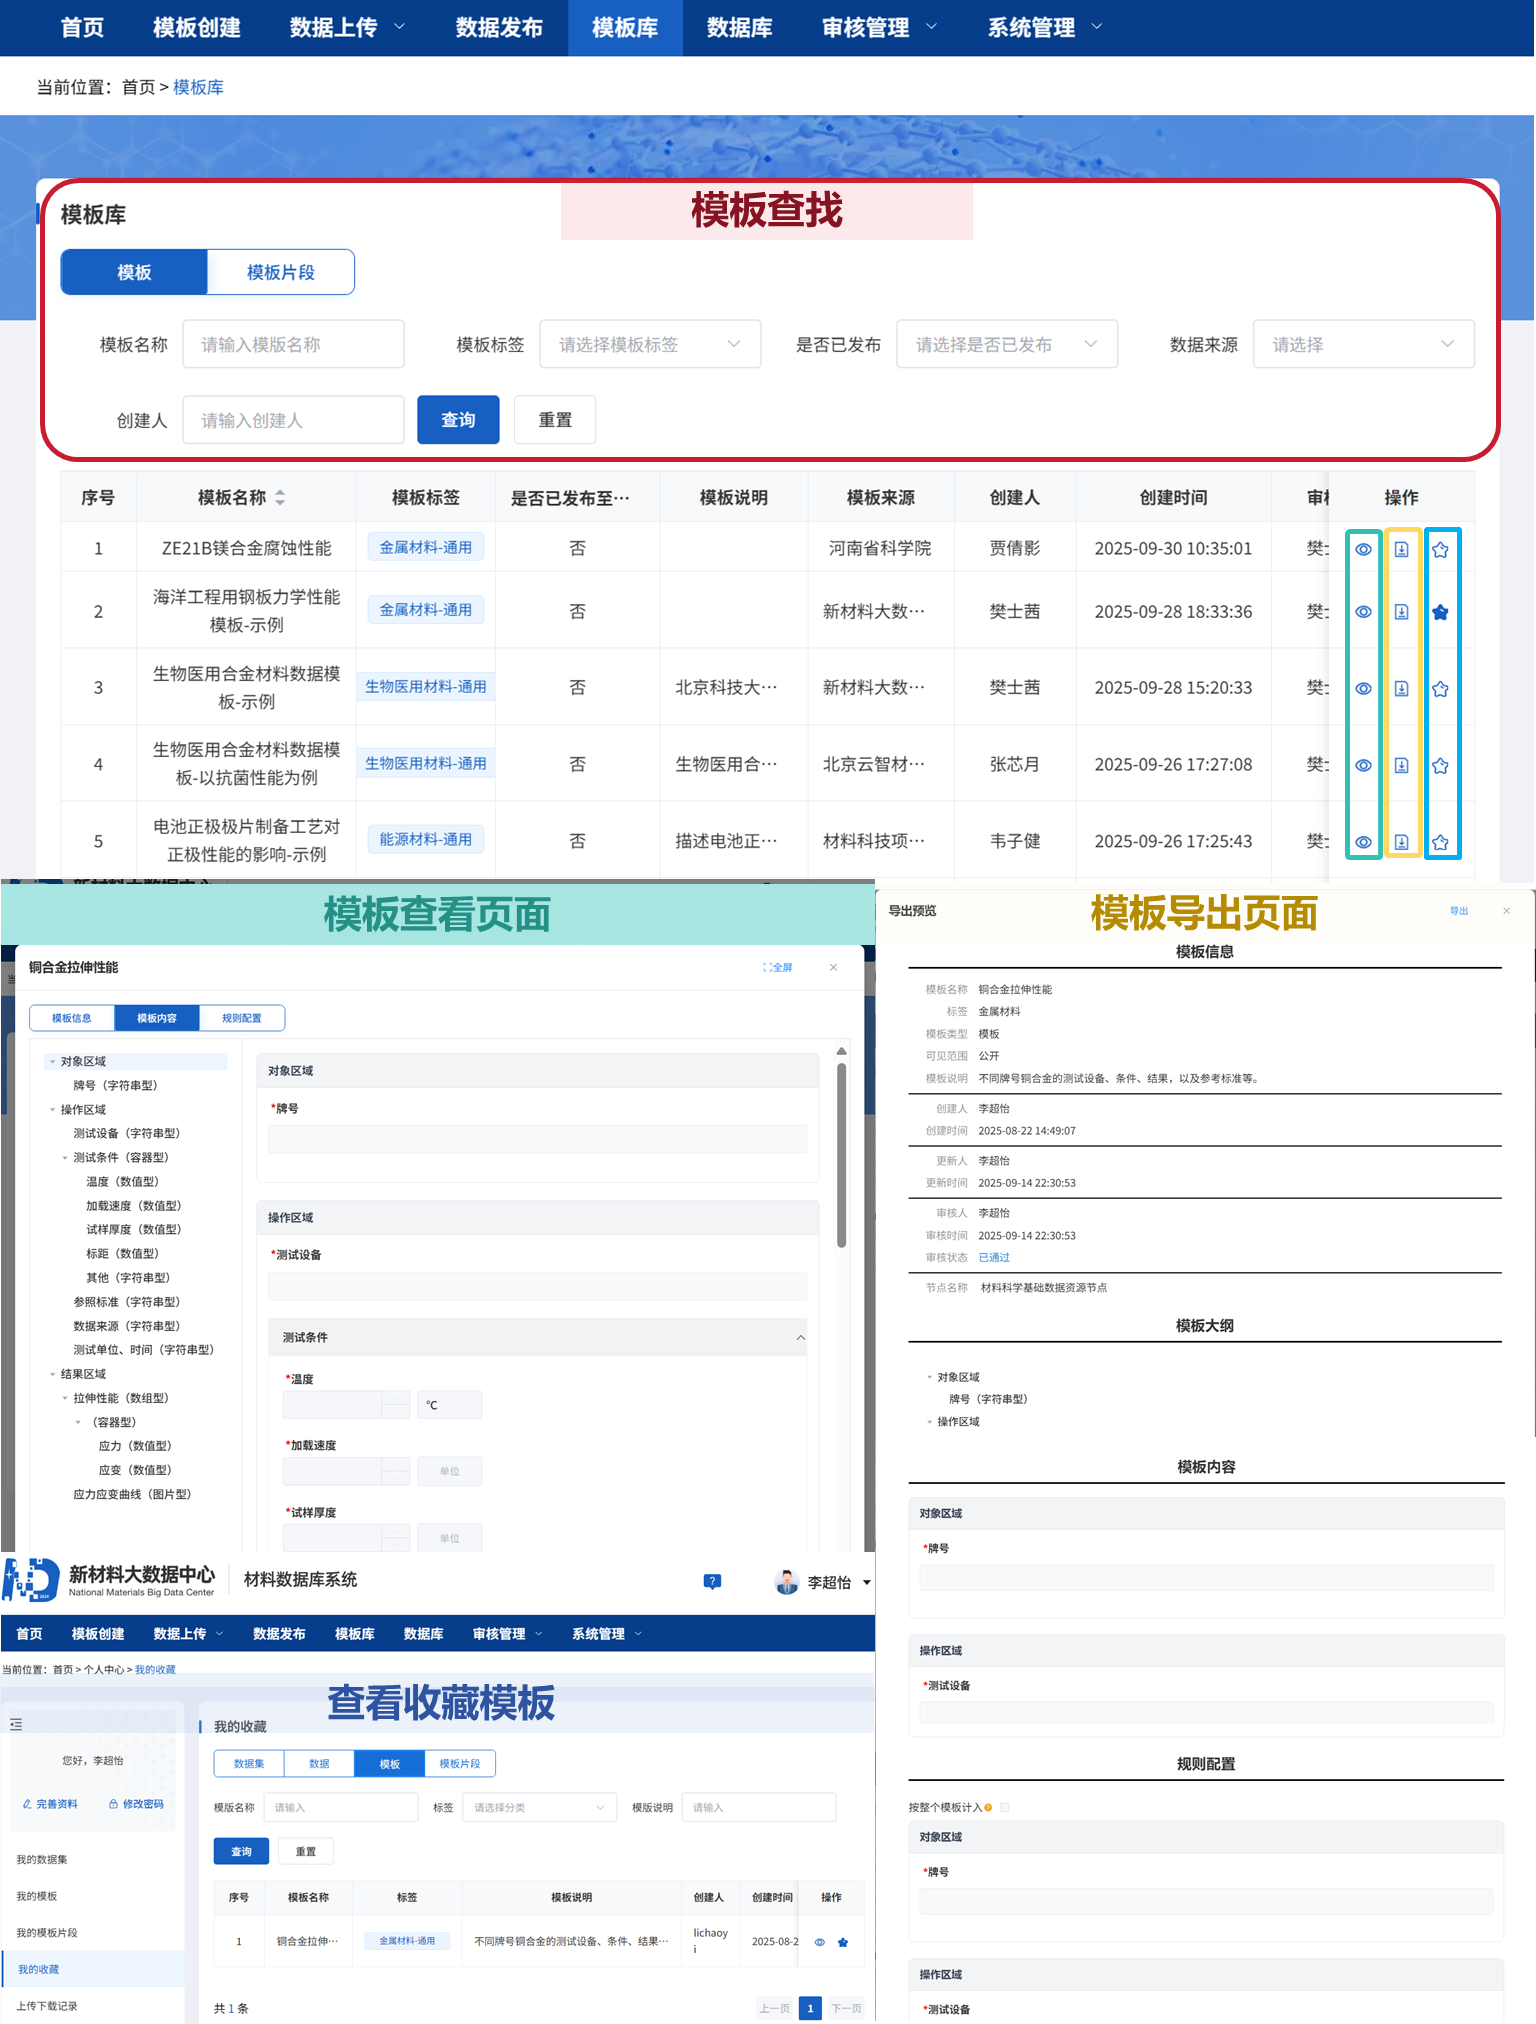Click the 创建人 input field

pos(293,420)
